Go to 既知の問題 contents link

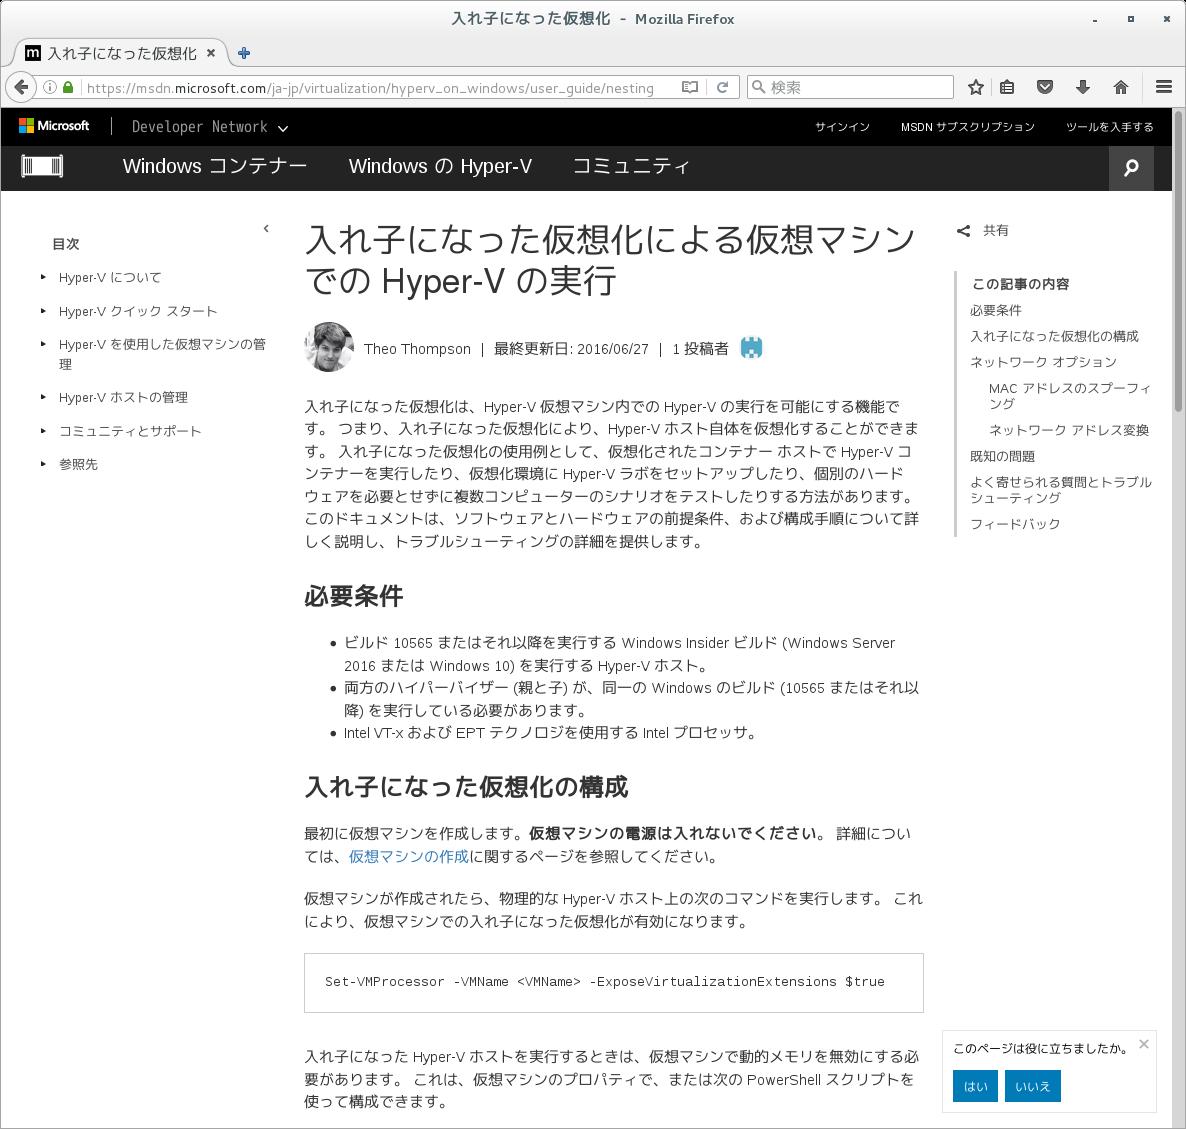[1002, 456]
